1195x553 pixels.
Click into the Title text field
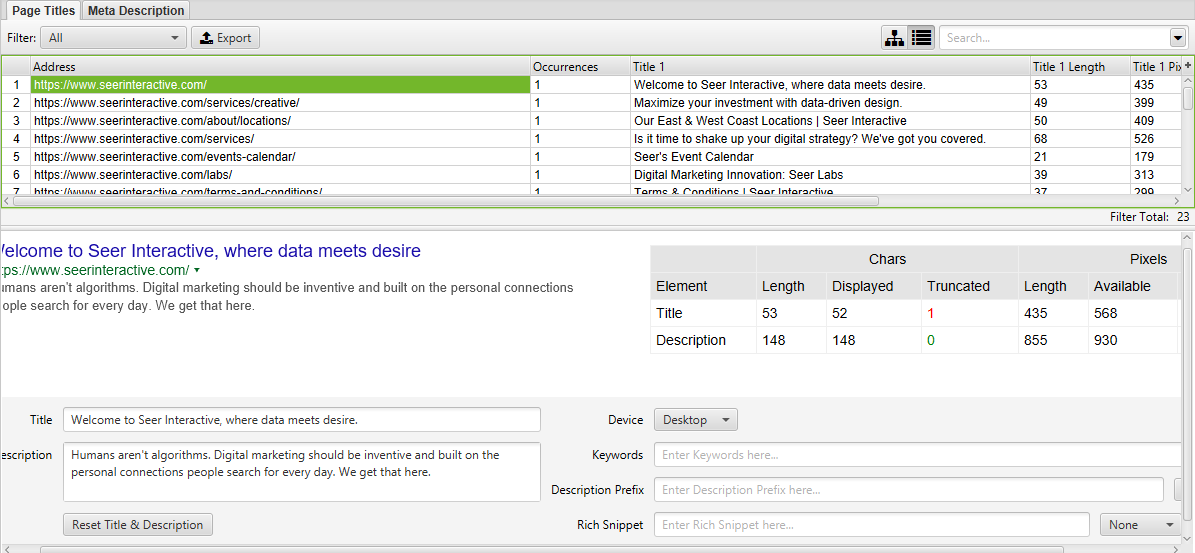click(301, 420)
